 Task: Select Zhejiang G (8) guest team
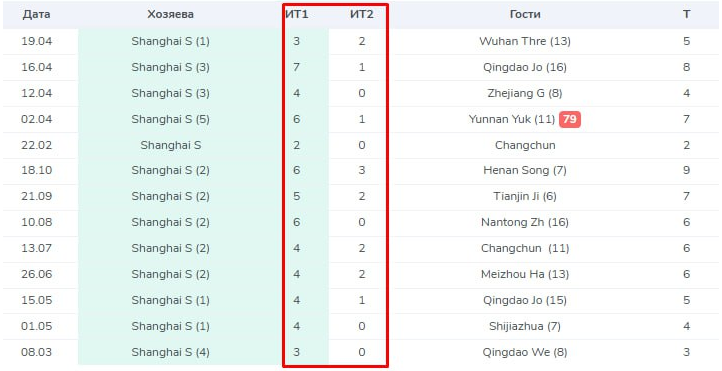525,93
